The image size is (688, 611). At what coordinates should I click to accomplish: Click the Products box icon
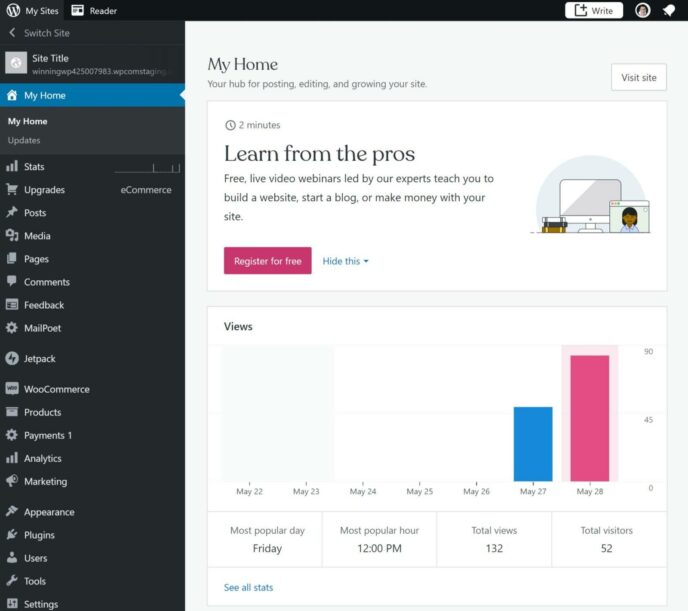(12, 412)
